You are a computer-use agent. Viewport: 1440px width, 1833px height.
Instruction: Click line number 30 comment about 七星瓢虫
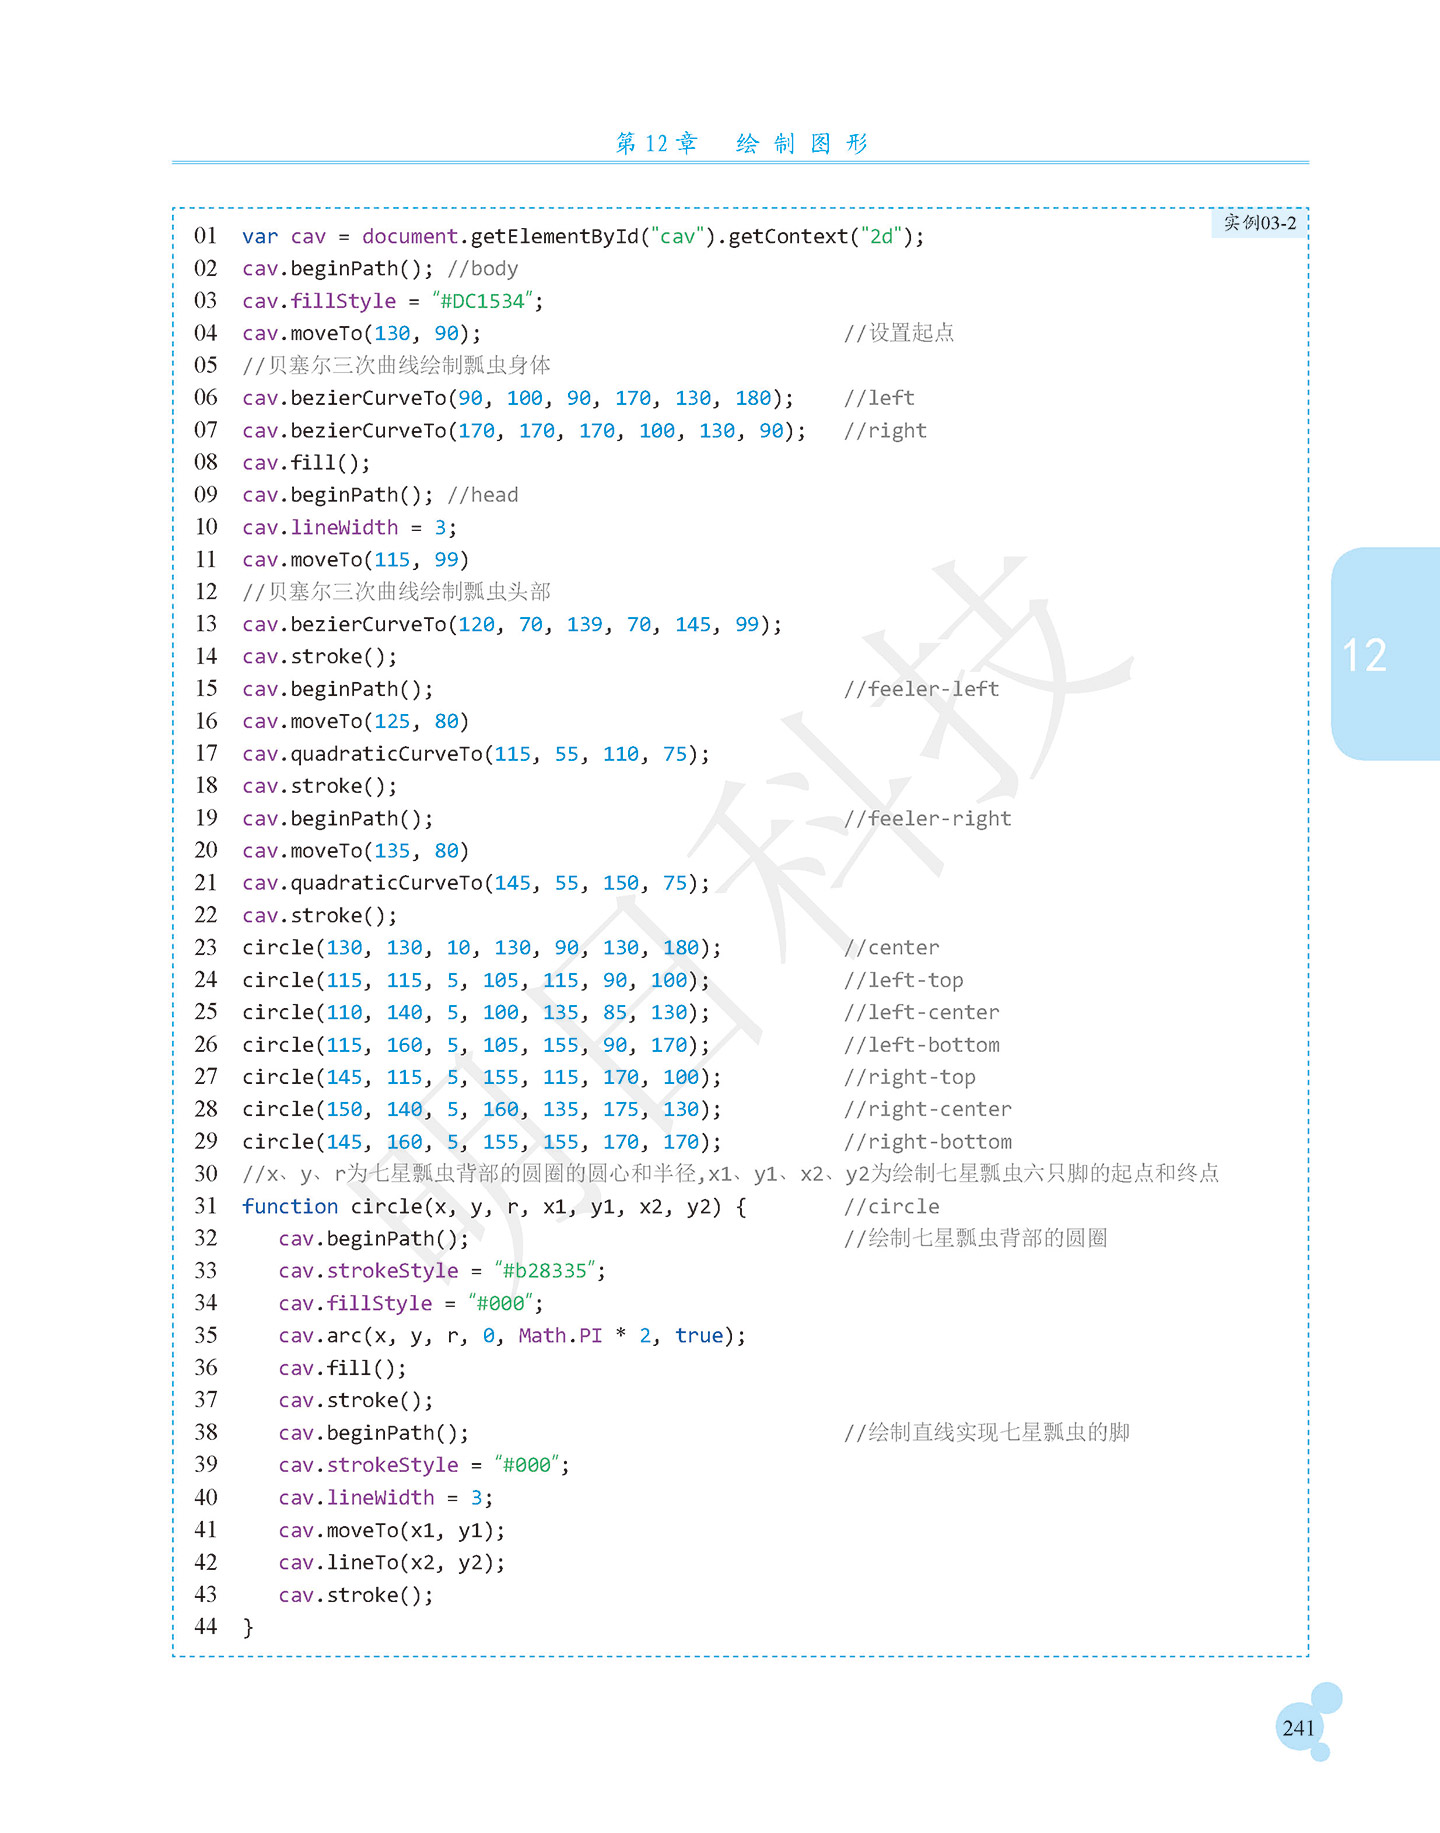[x=731, y=1174]
